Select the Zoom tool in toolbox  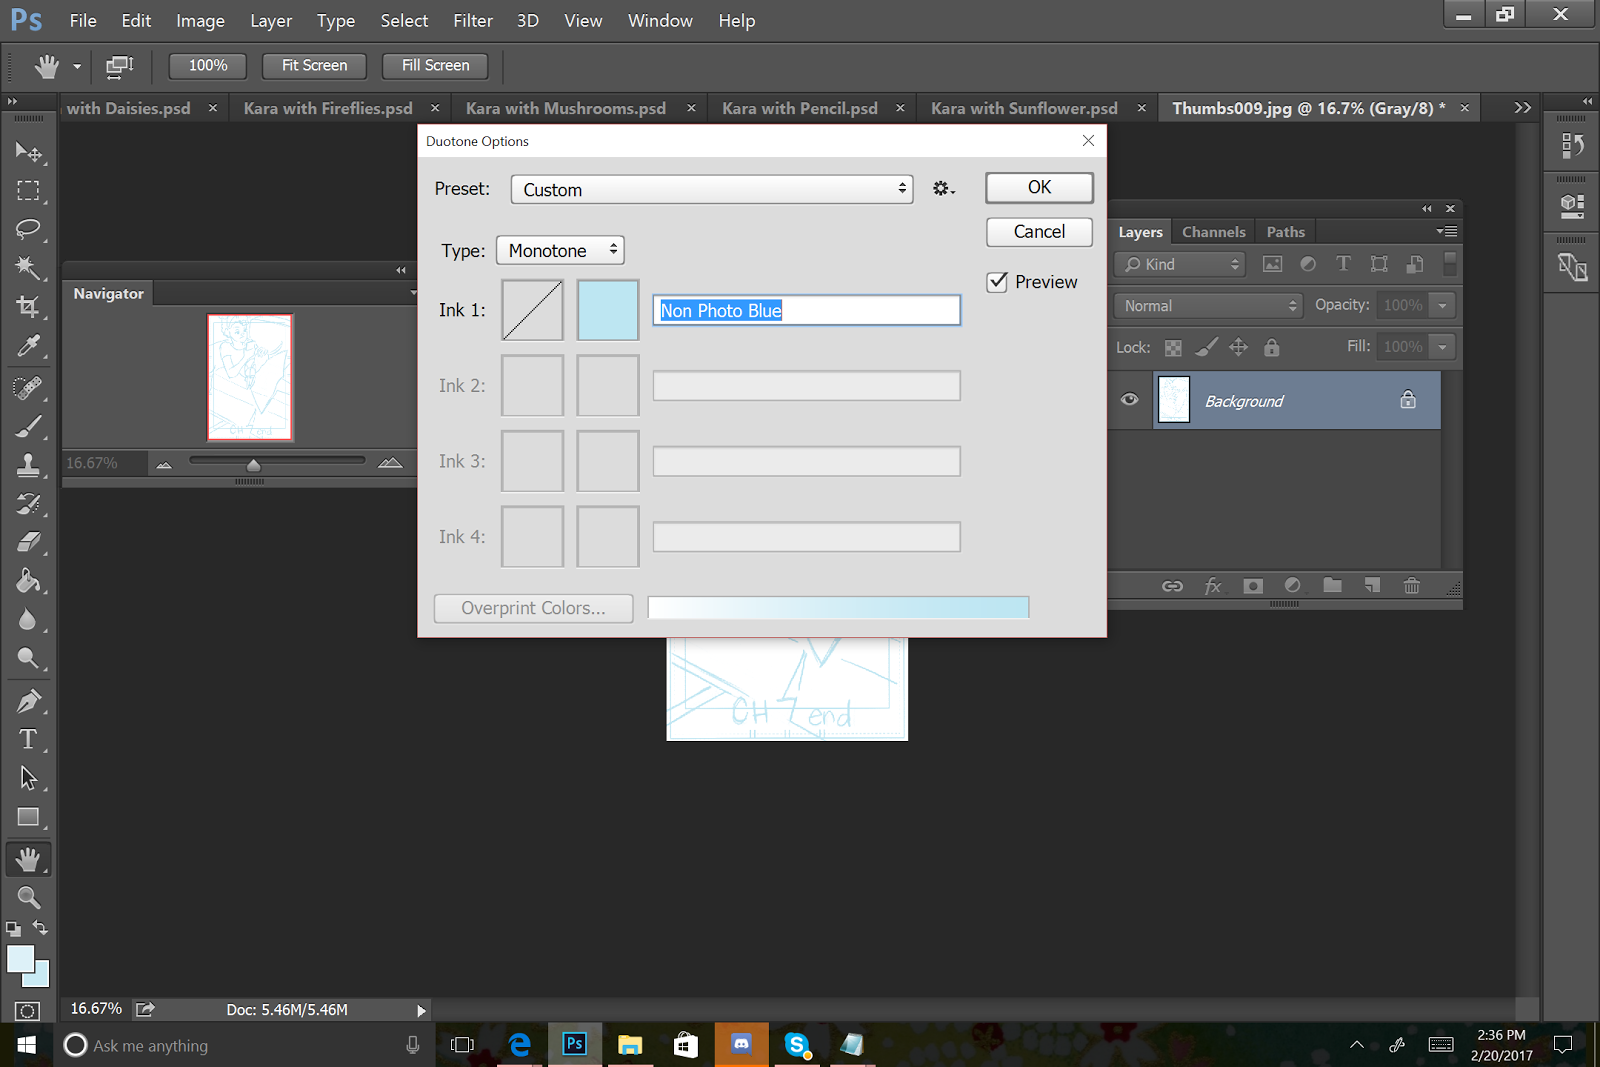tap(28, 897)
